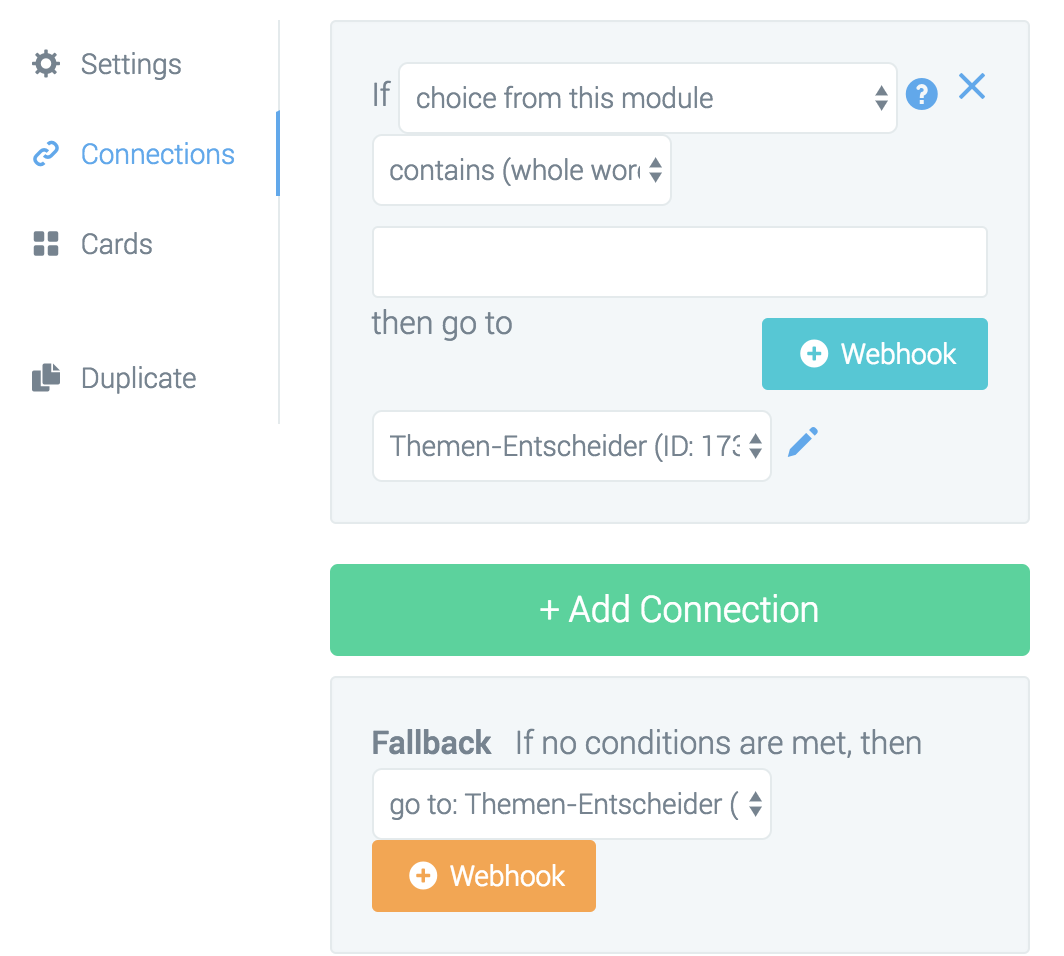1064x956 pixels.
Task: Focus the empty condition value field
Action: [x=680, y=262]
